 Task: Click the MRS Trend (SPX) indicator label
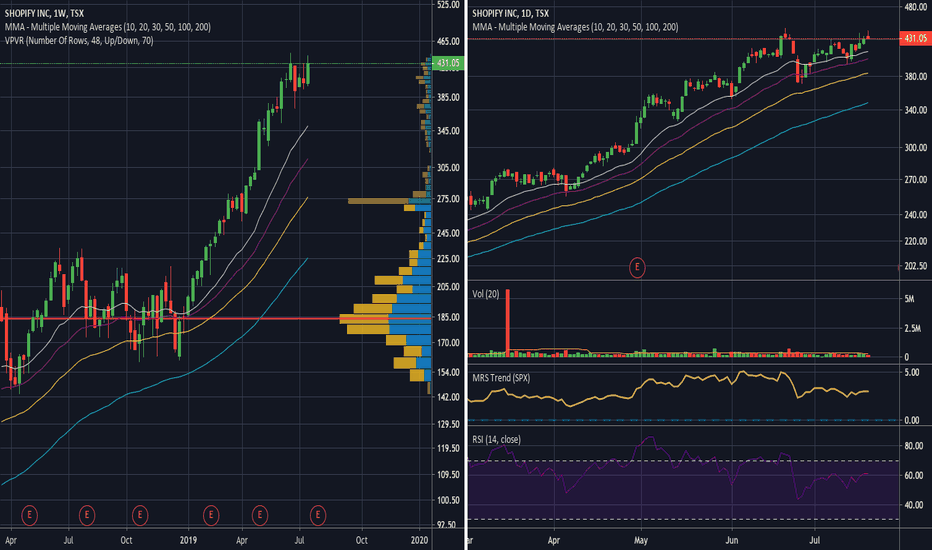(501, 378)
